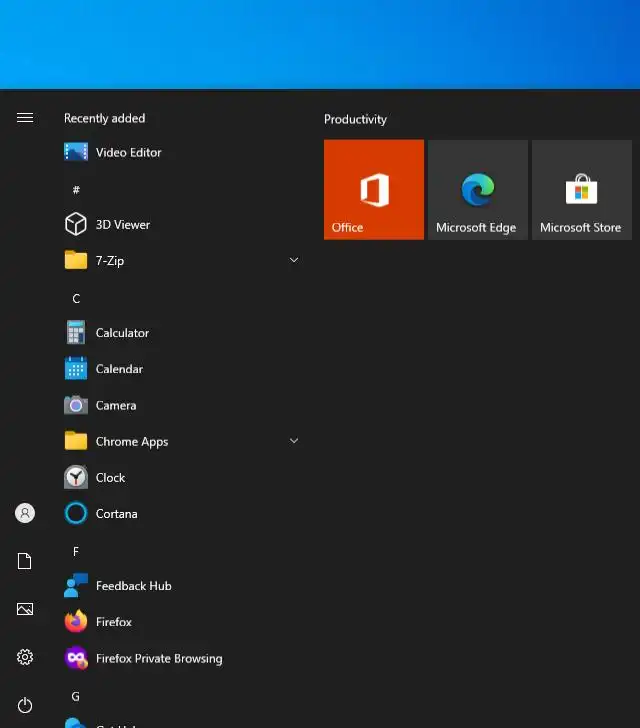Open Feedback Hub

coord(181,586)
